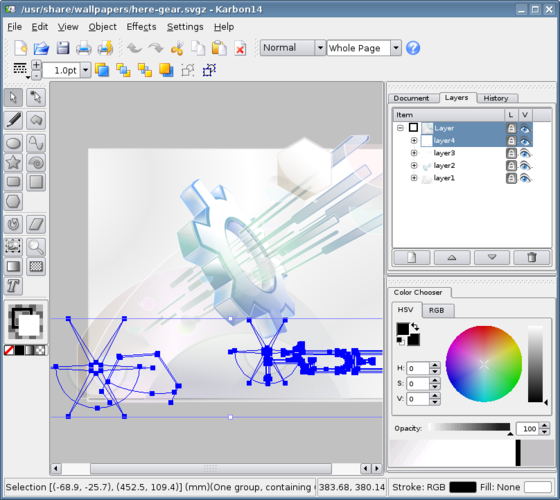Pick a hue on the color wheel
The image size is (560, 500).
click(x=484, y=364)
